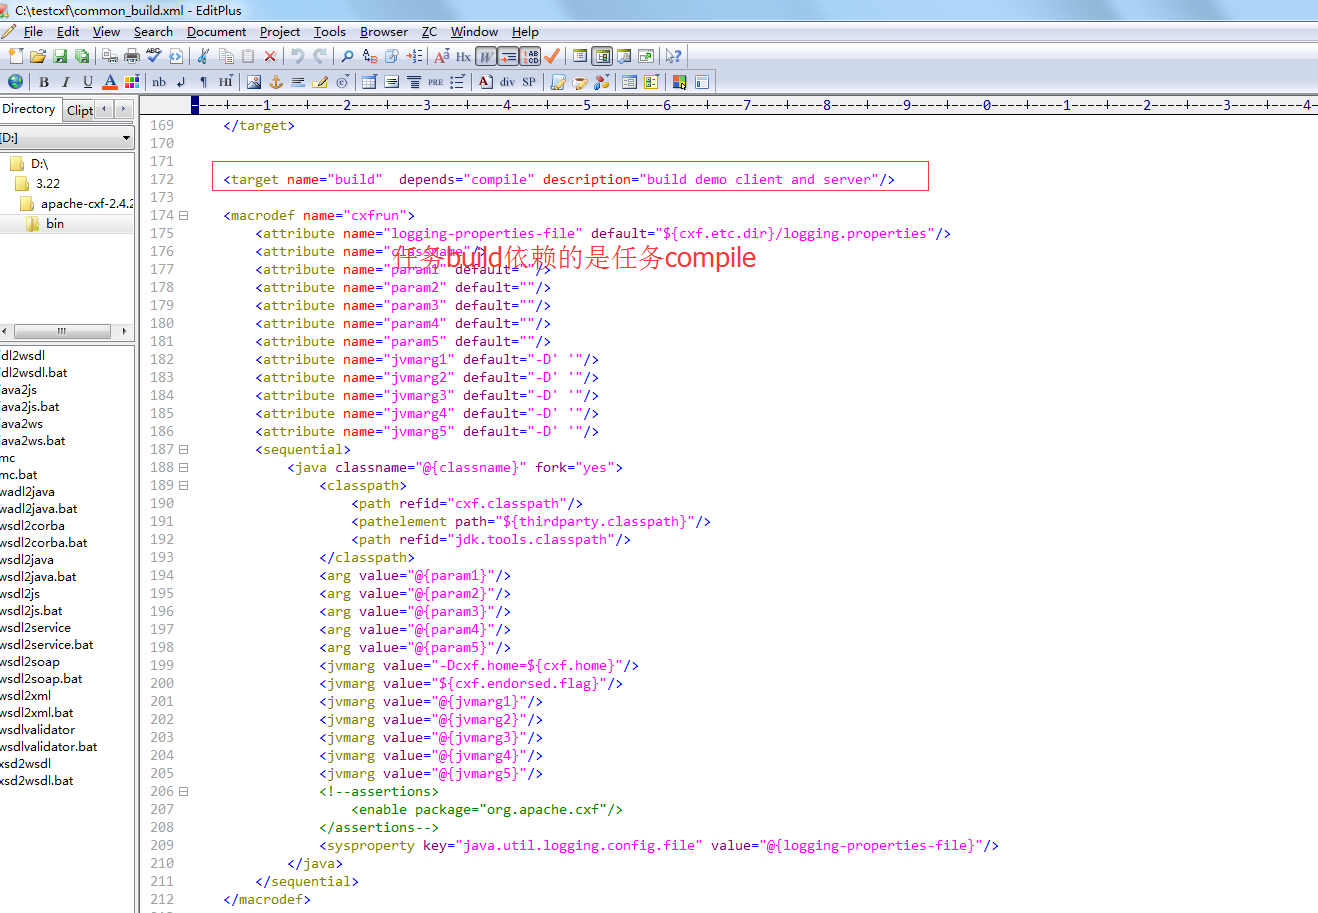
Task: Open the color palette grid icon
Action: coord(132,82)
